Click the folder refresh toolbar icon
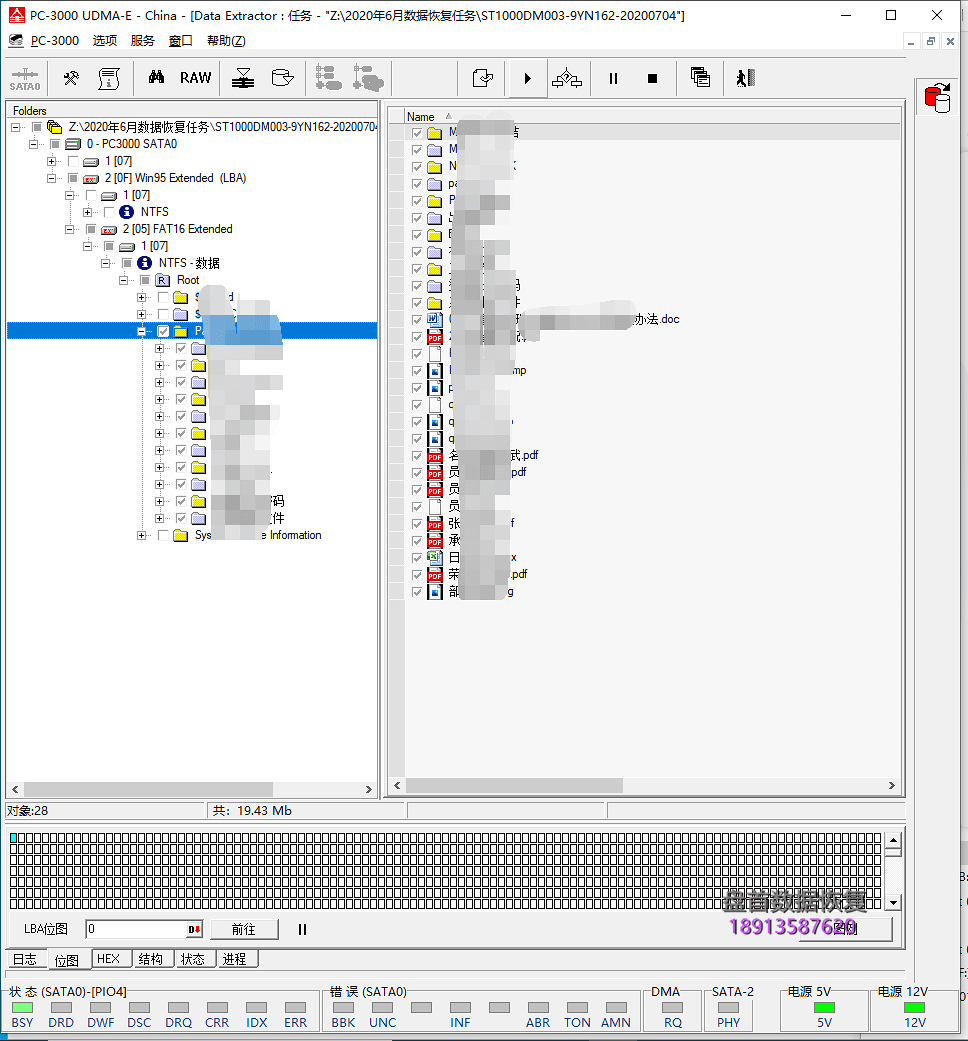 pos(483,78)
